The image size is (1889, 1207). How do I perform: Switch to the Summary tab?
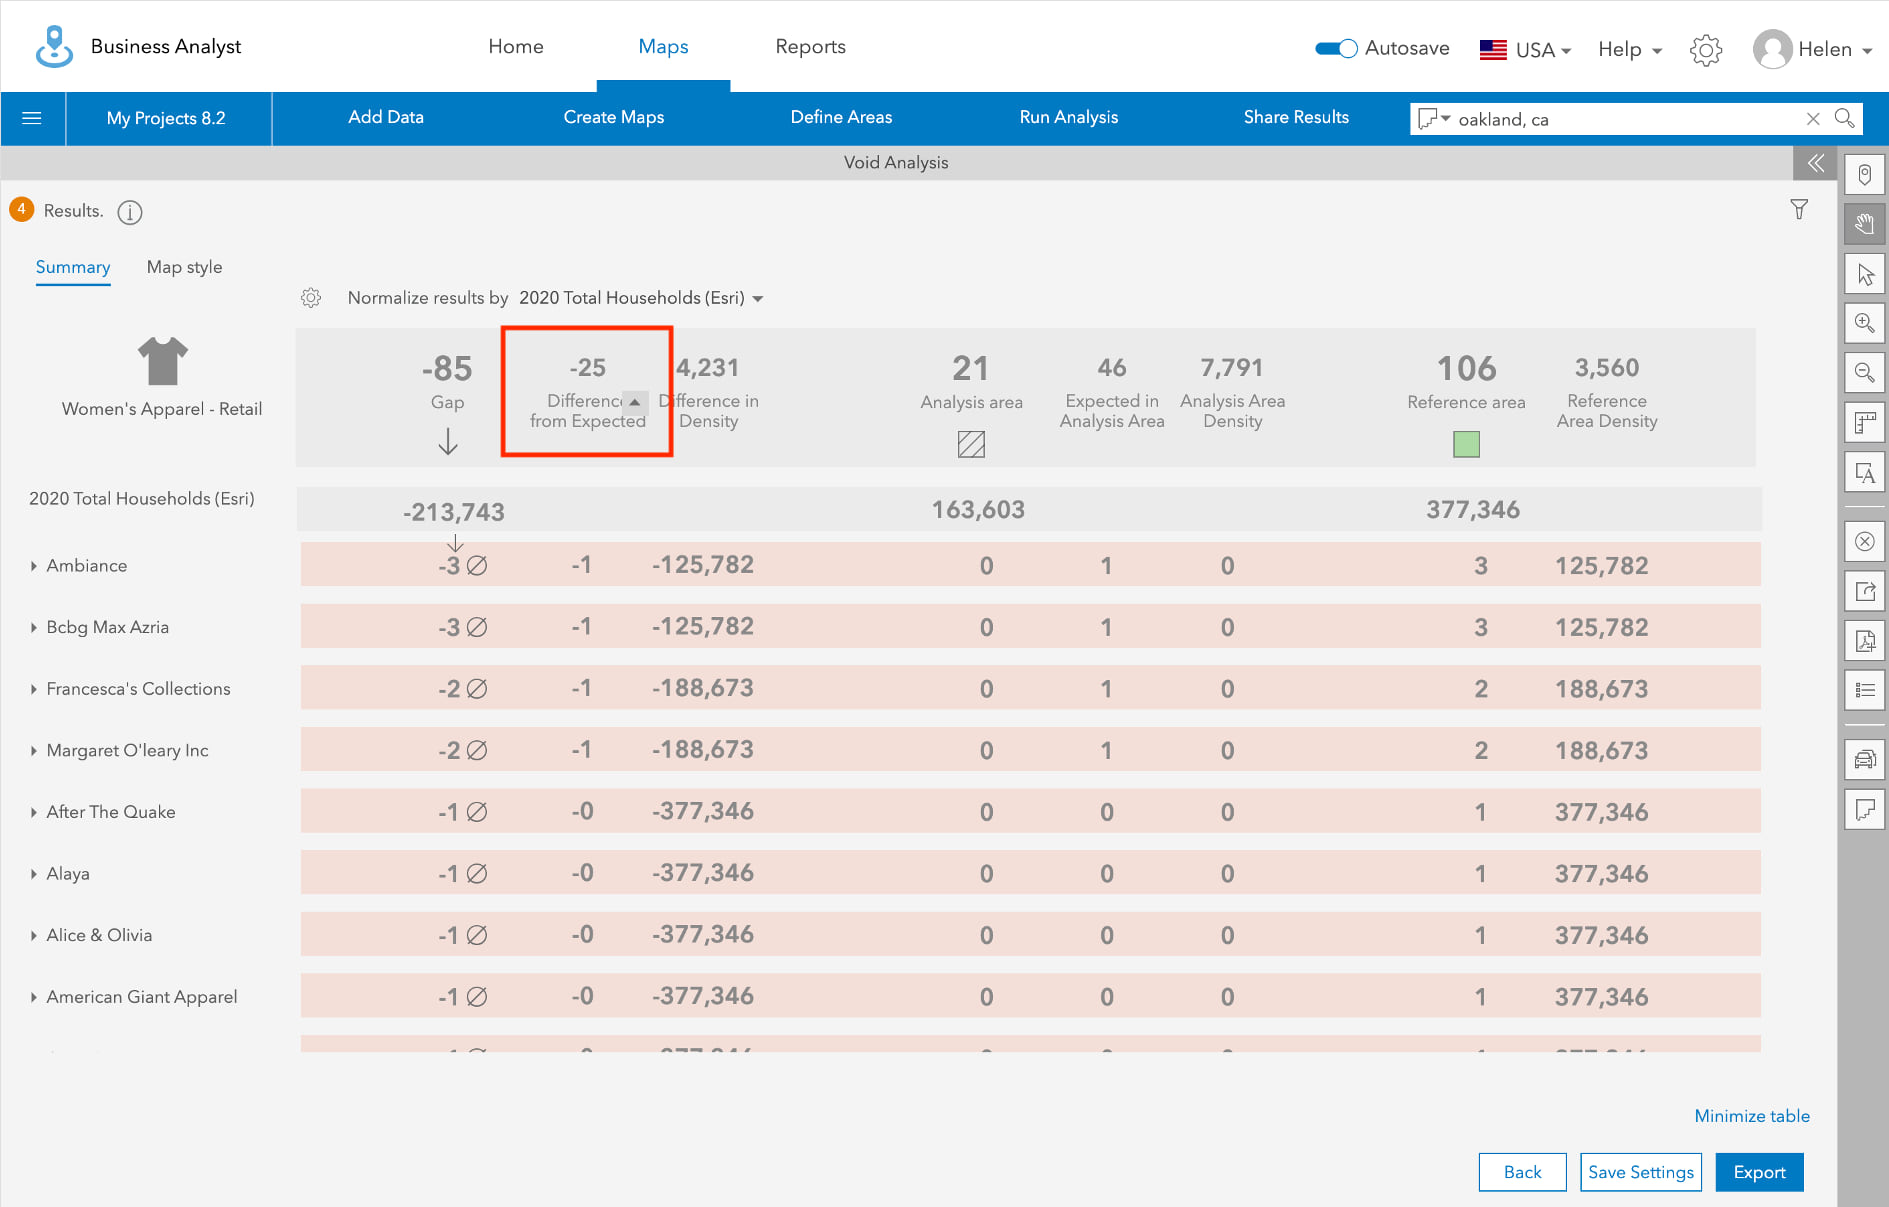[x=73, y=268]
